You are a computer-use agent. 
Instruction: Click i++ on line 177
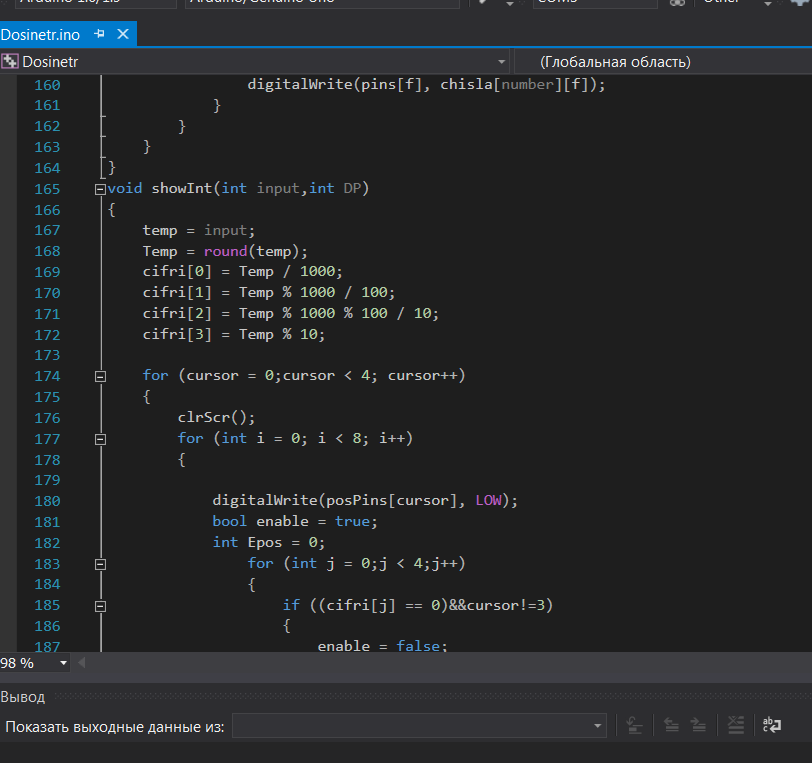(392, 438)
